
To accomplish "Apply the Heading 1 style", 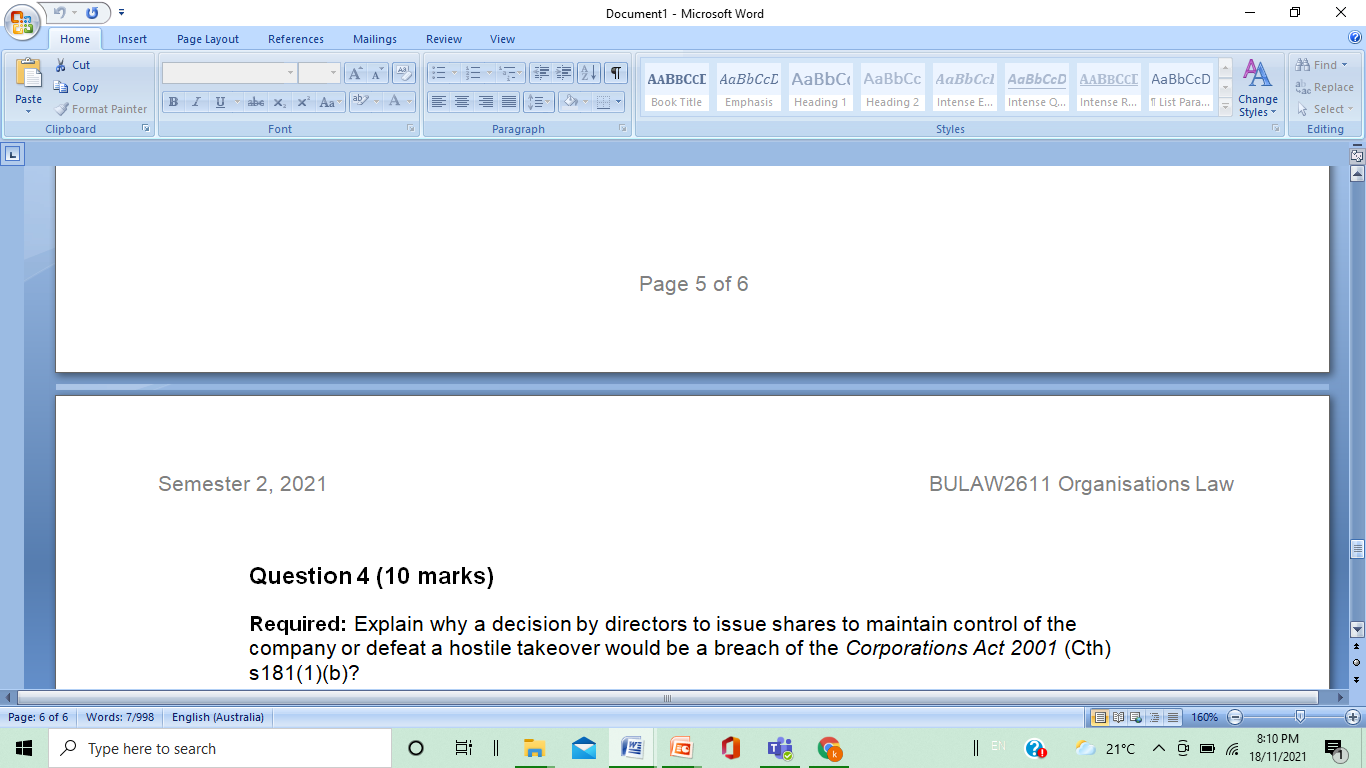I will (820, 87).
